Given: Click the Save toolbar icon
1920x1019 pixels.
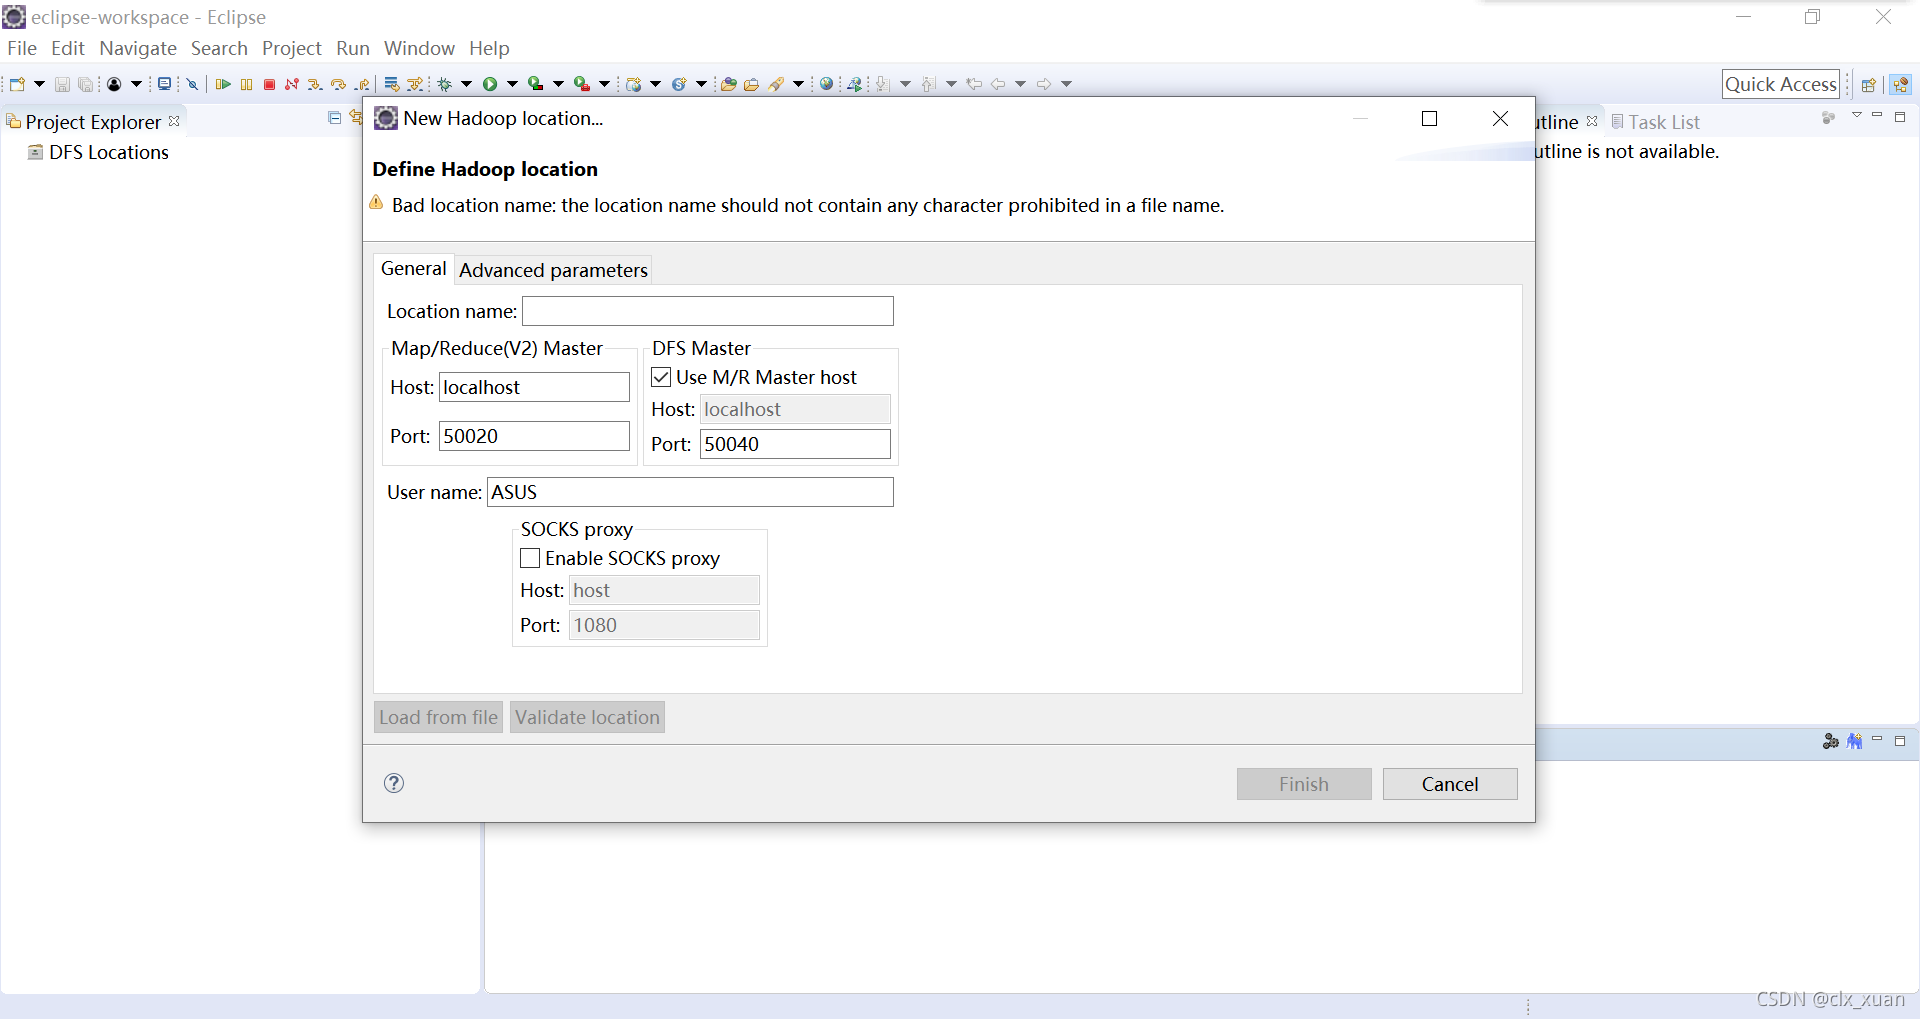Looking at the screenshot, I should tap(62, 84).
